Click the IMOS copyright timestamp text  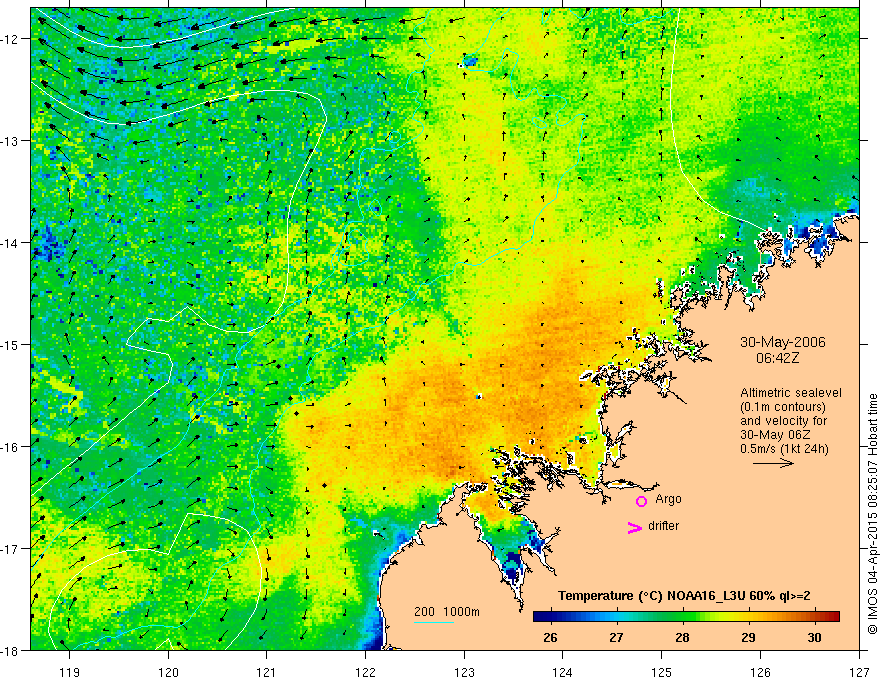872,515
